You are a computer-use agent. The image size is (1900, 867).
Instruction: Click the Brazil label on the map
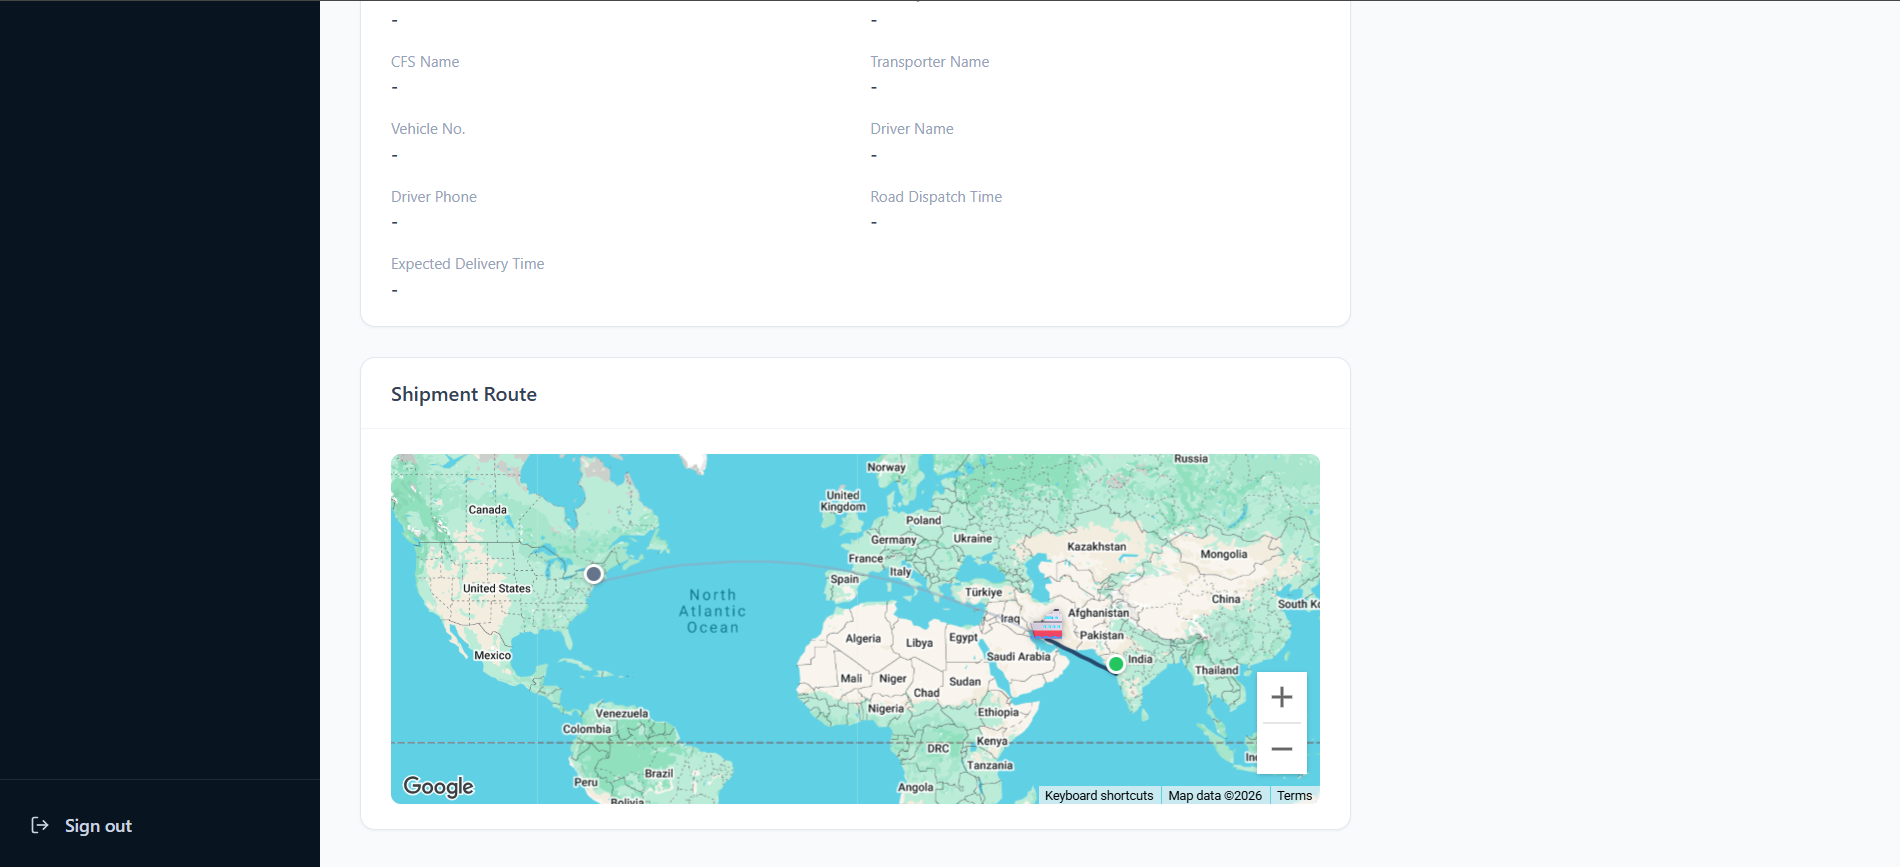pyautogui.click(x=659, y=774)
